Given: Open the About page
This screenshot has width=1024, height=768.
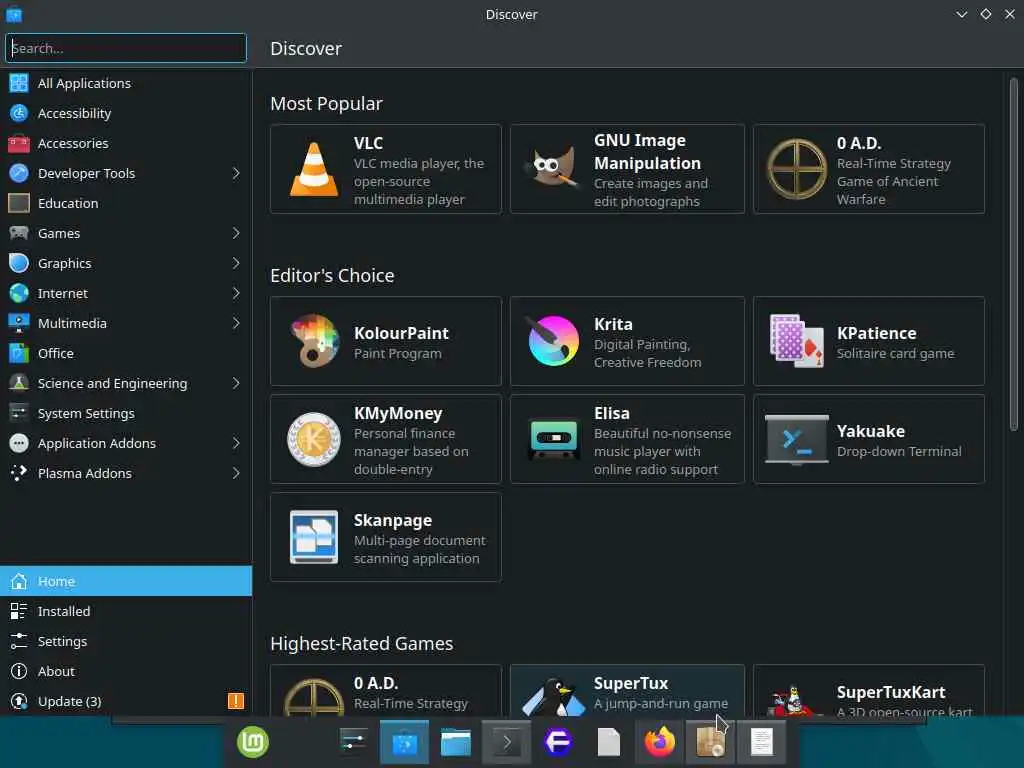Looking at the screenshot, I should pyautogui.click(x=126, y=671).
